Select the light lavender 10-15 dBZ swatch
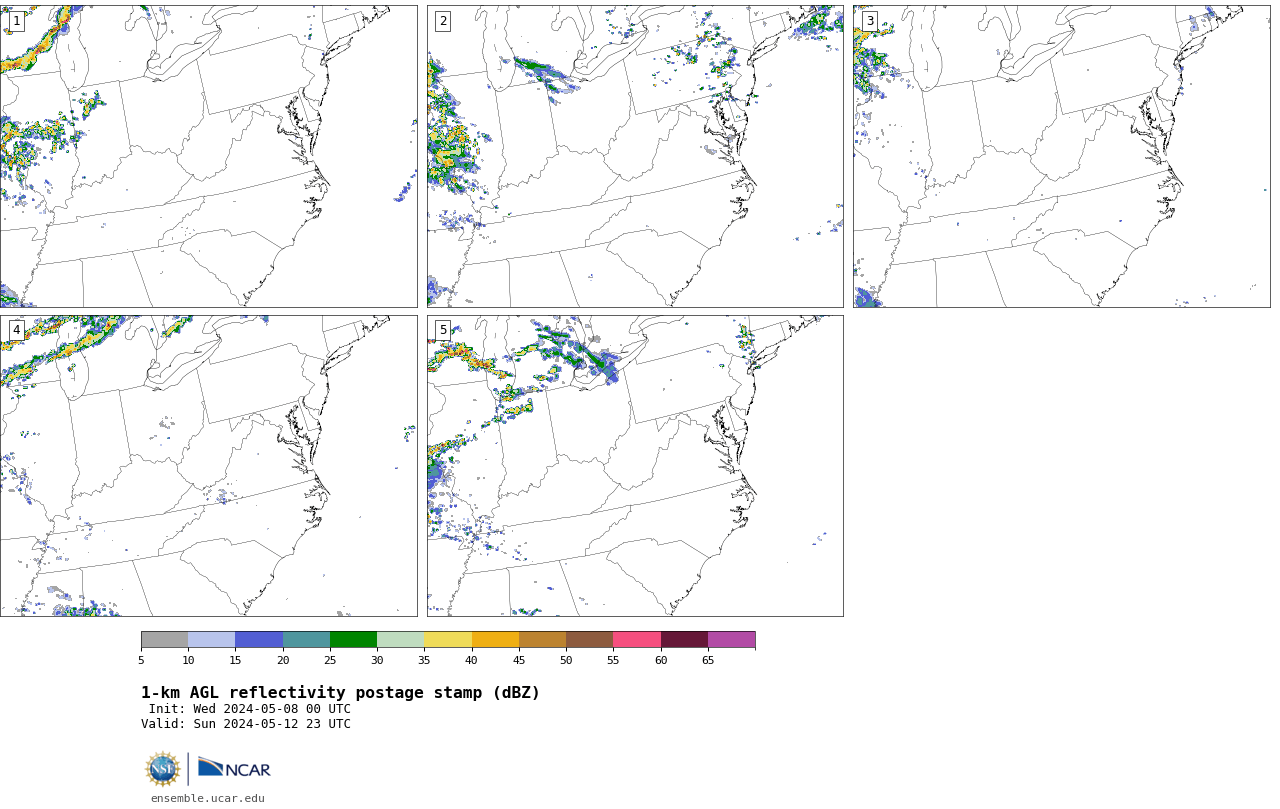The width and height of the screenshot is (1280, 809). pyautogui.click(x=211, y=640)
